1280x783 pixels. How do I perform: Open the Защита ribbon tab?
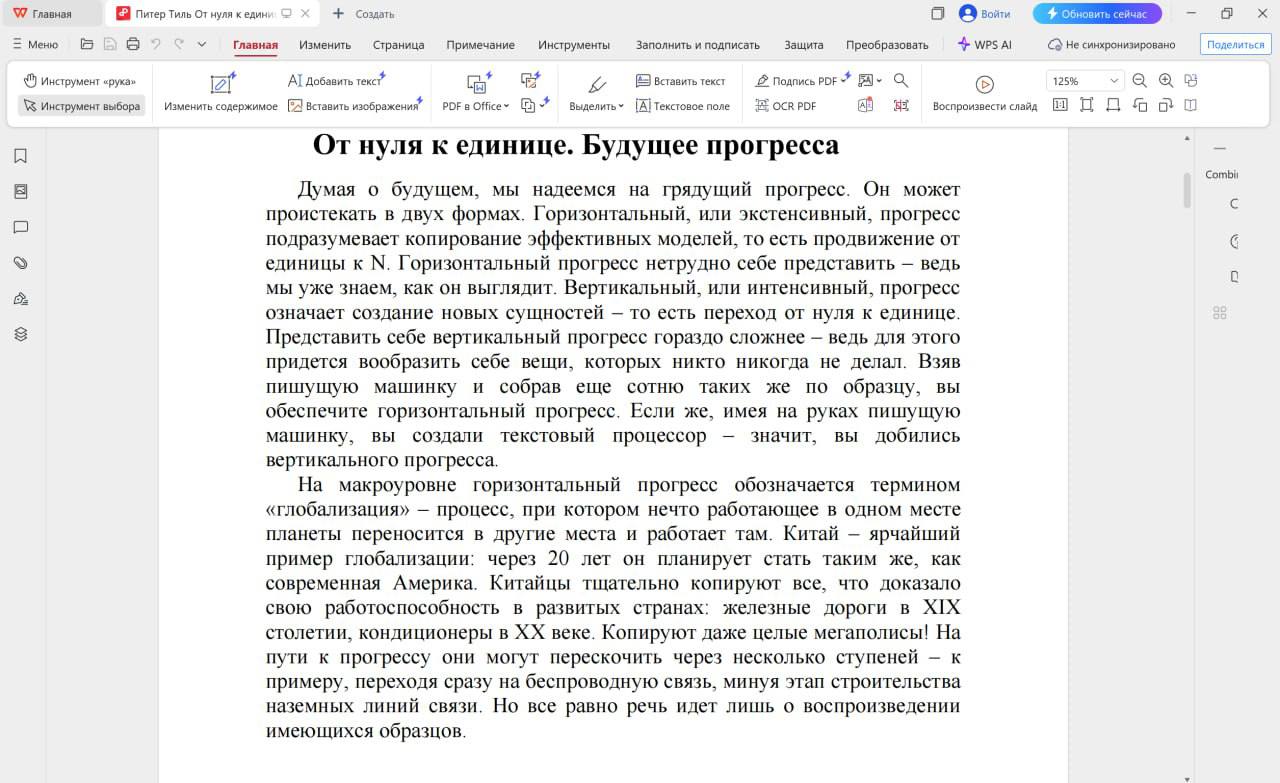coord(804,44)
